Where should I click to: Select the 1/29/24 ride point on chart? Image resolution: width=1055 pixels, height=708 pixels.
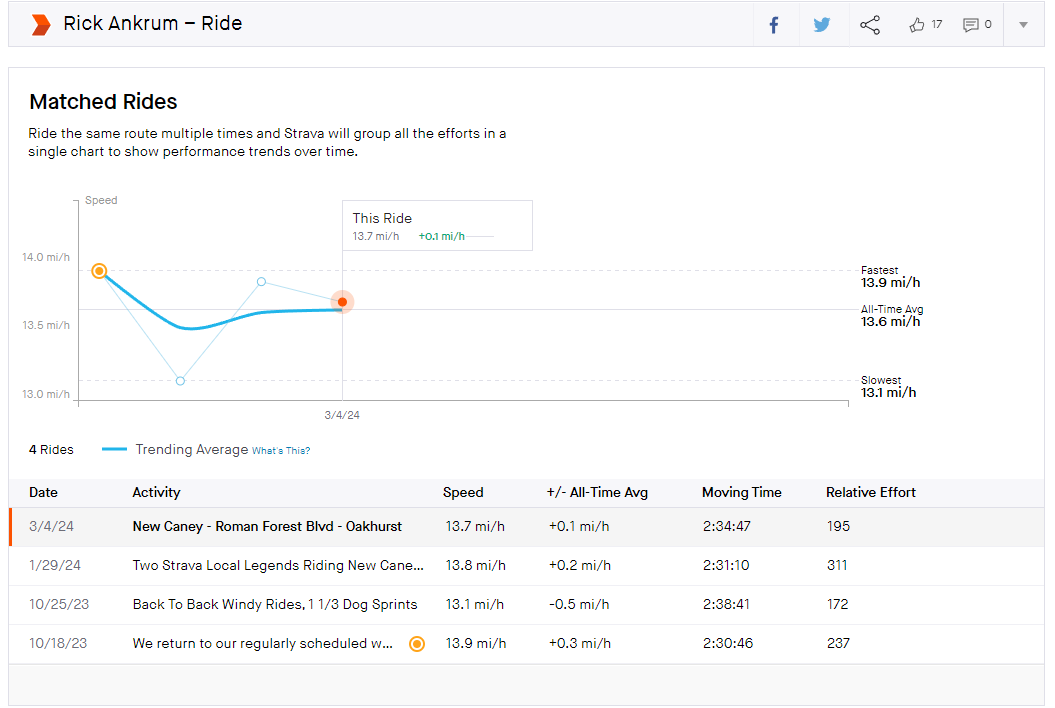click(x=261, y=281)
